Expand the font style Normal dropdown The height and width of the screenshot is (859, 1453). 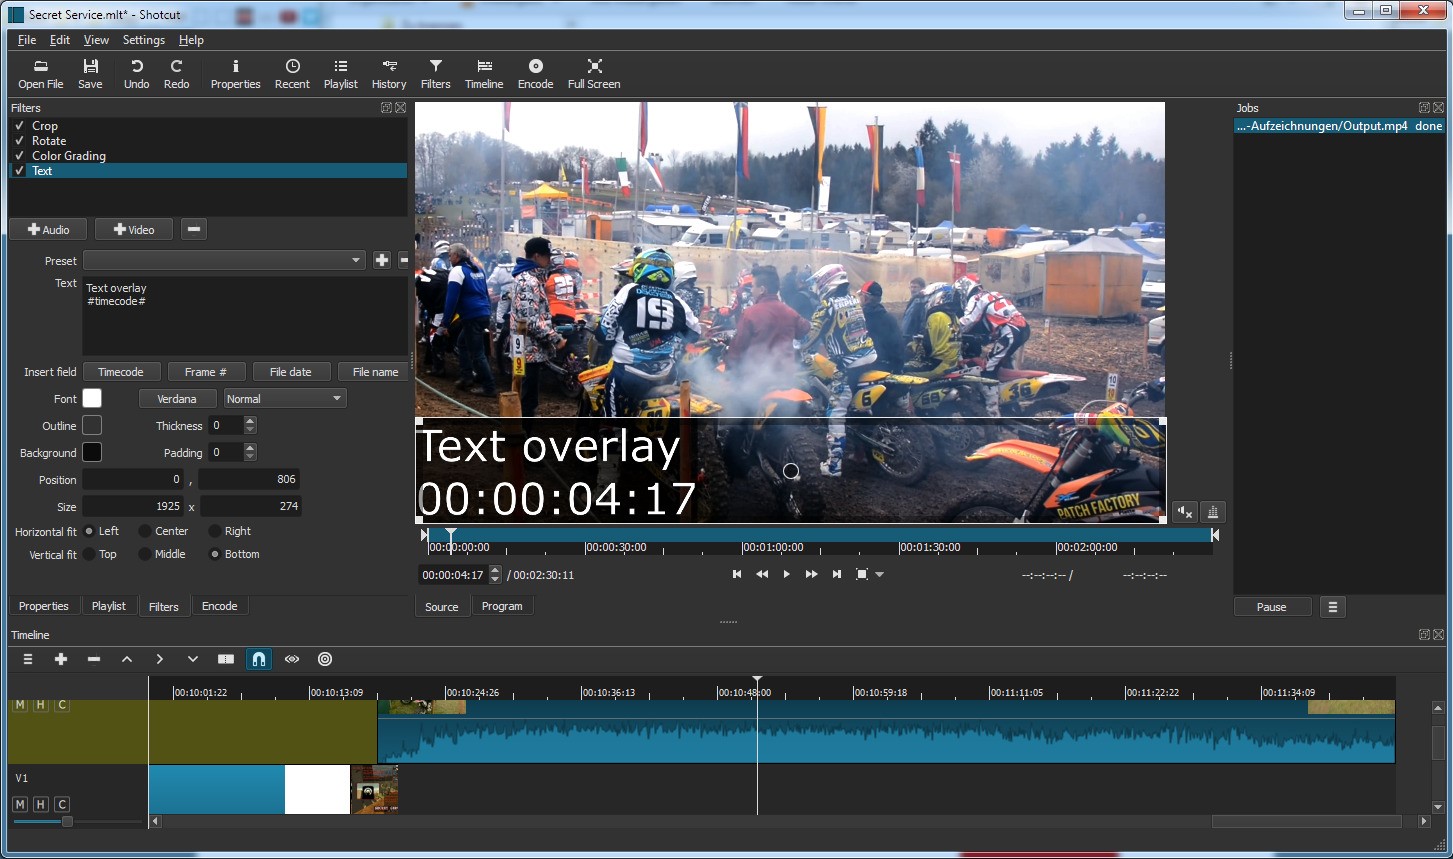(x=285, y=398)
